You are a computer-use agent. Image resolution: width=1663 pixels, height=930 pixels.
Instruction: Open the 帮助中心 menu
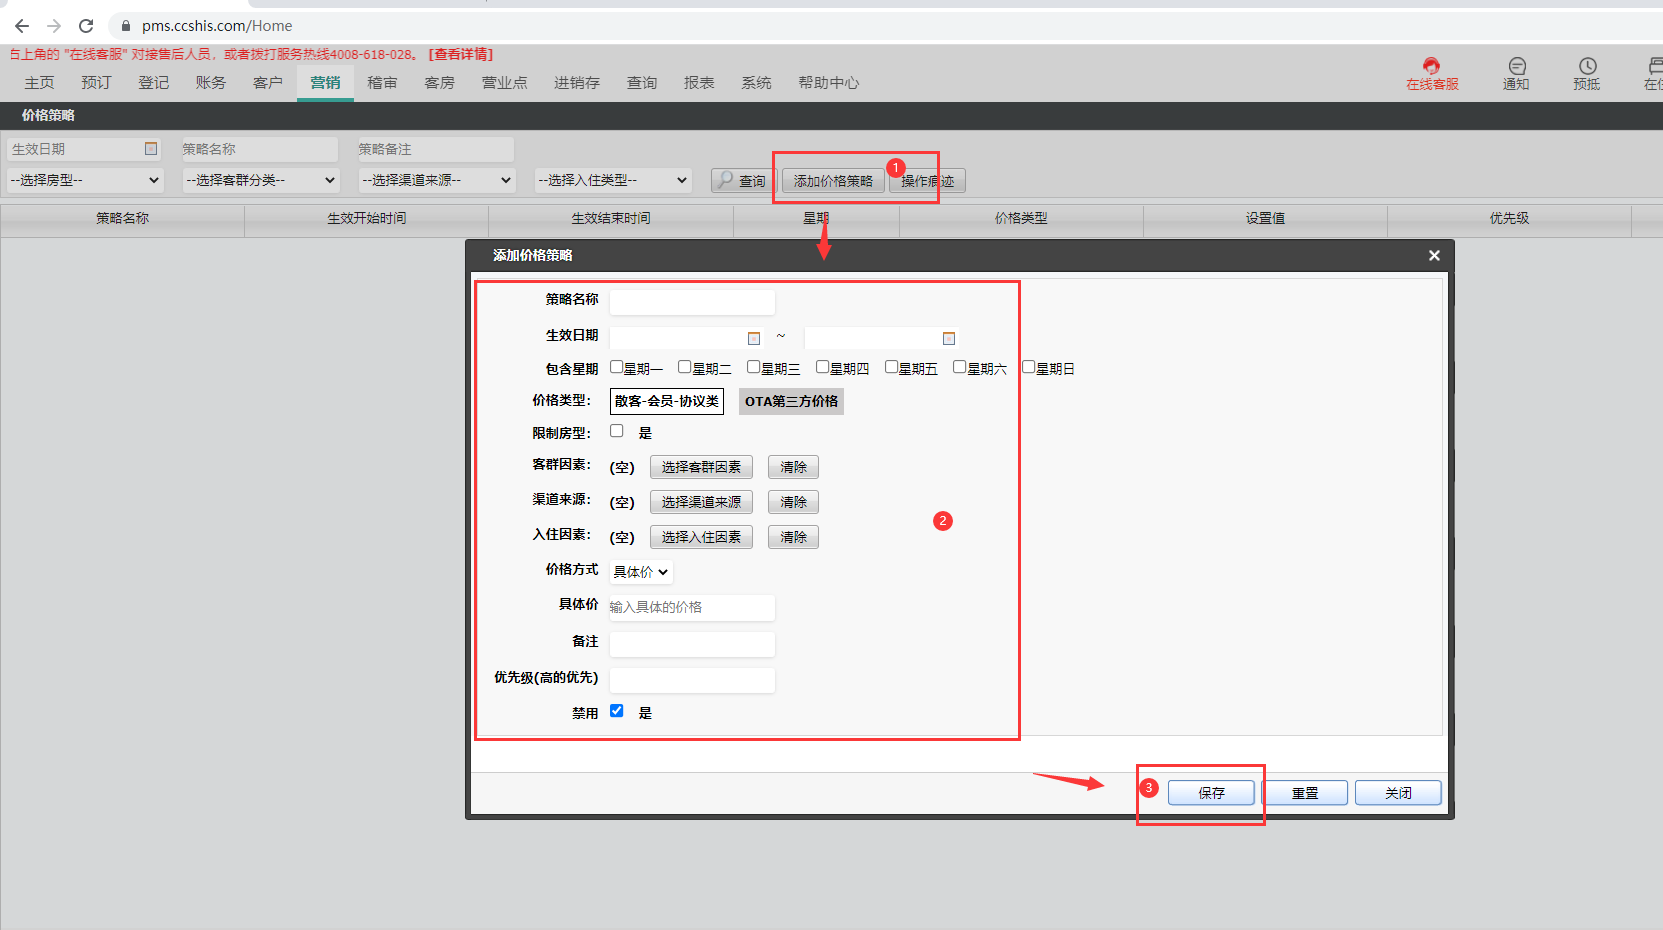829,83
